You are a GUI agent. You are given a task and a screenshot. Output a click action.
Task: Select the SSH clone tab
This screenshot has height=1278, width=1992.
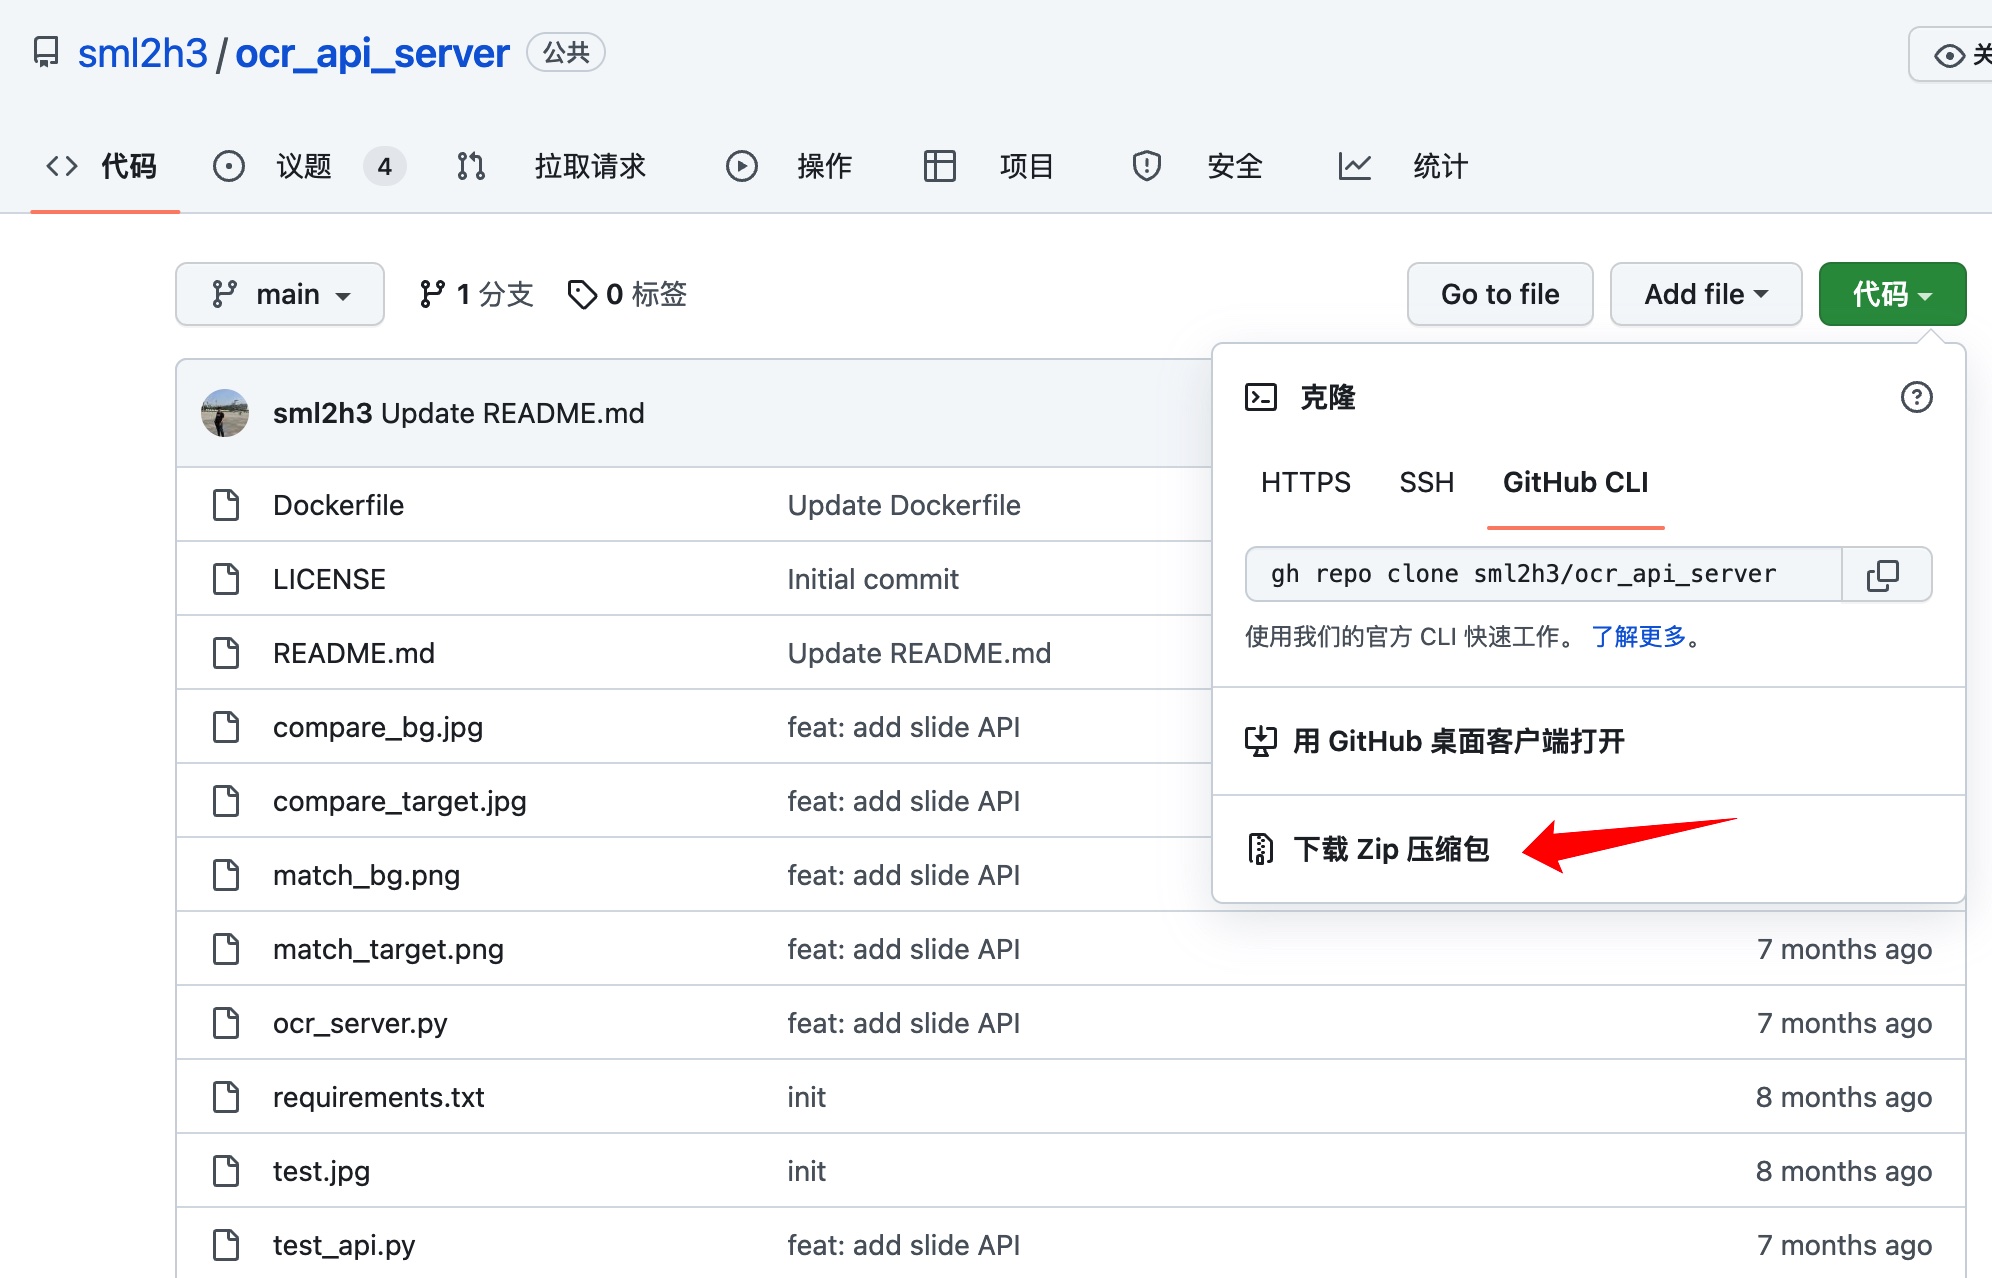(x=1426, y=482)
